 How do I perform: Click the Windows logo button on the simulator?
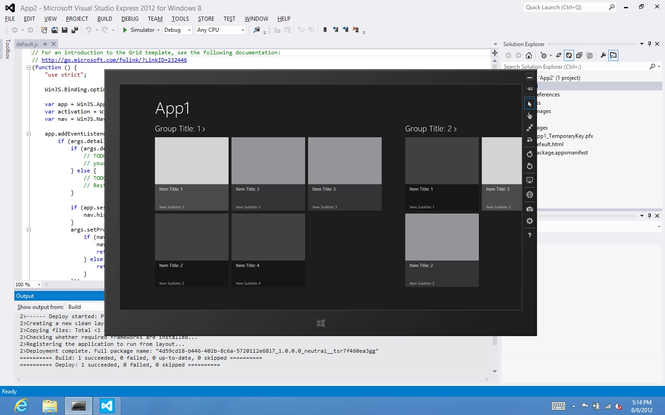321,323
